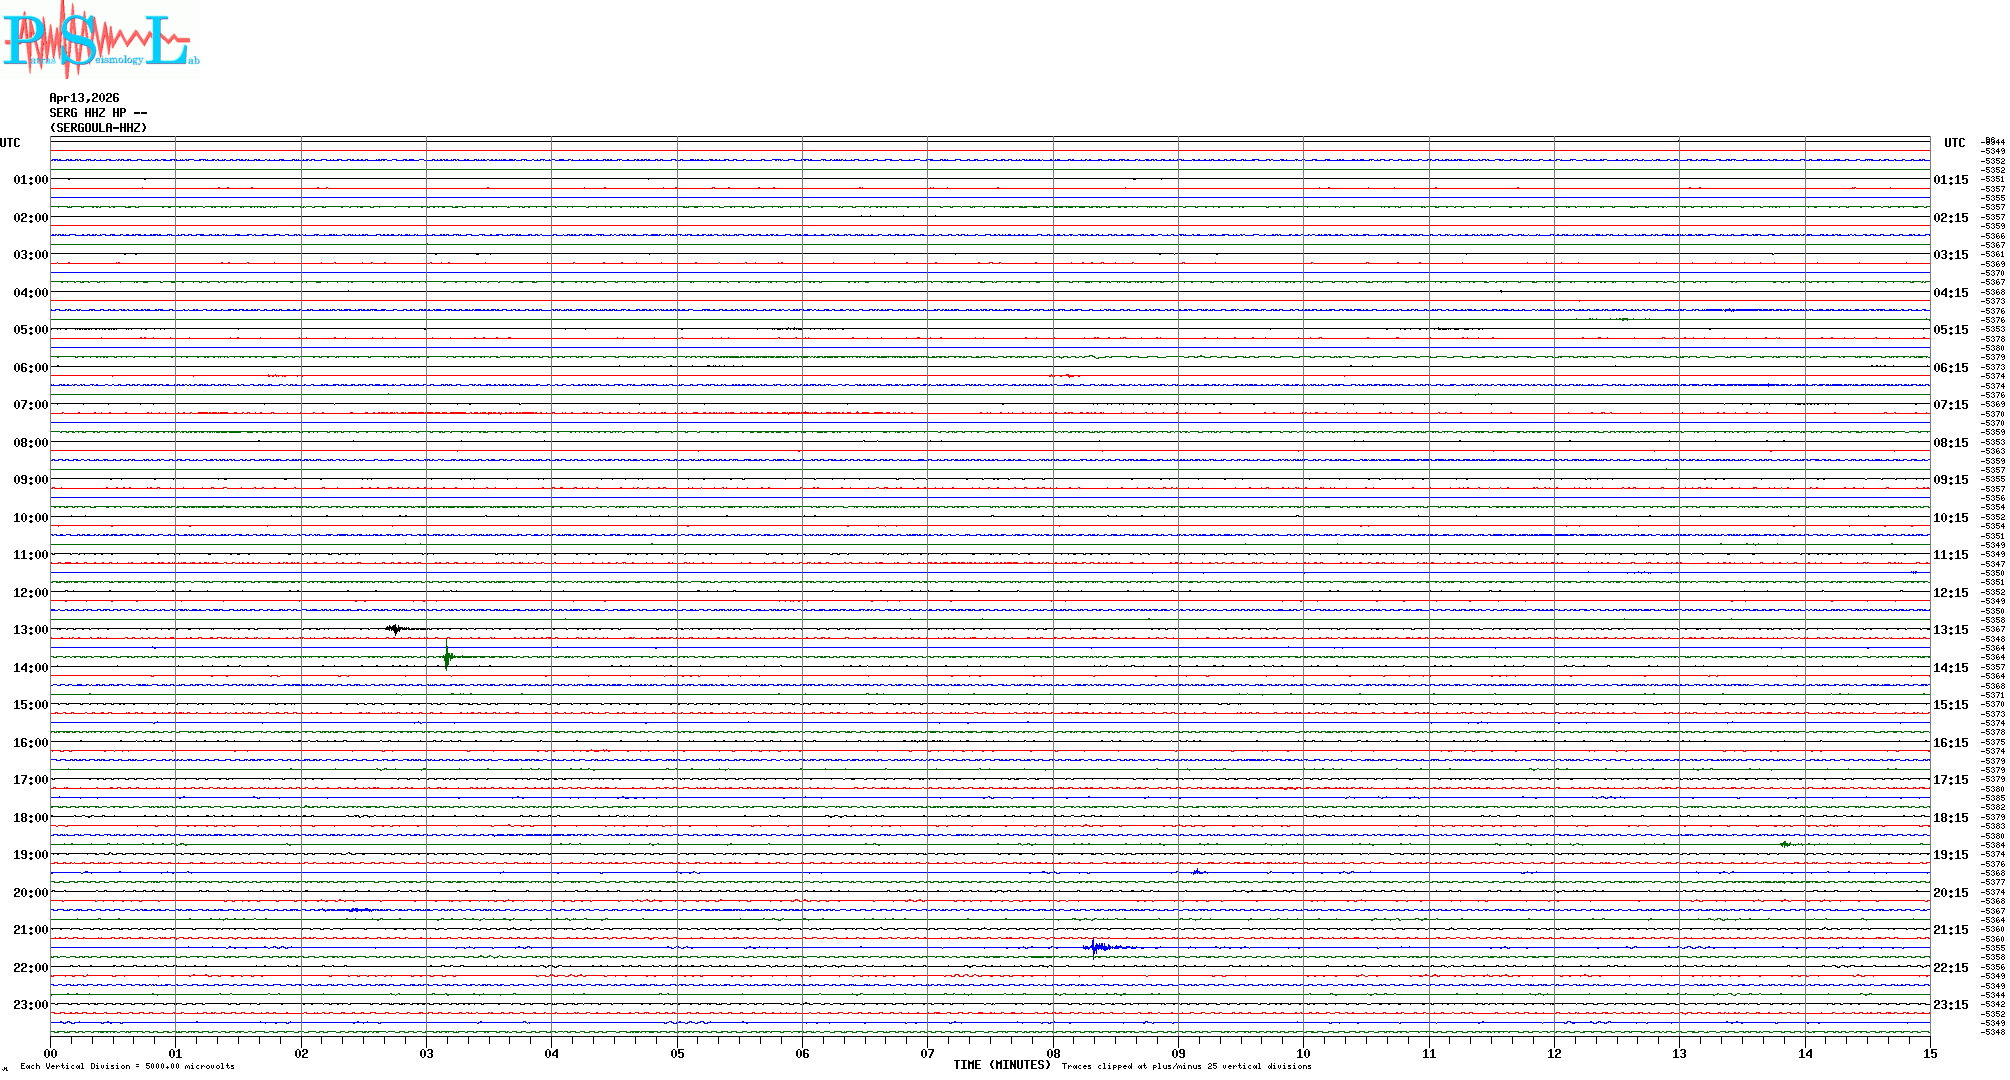Click the left UTC axis heading
The height and width of the screenshot is (1080, 2010).
10,143
